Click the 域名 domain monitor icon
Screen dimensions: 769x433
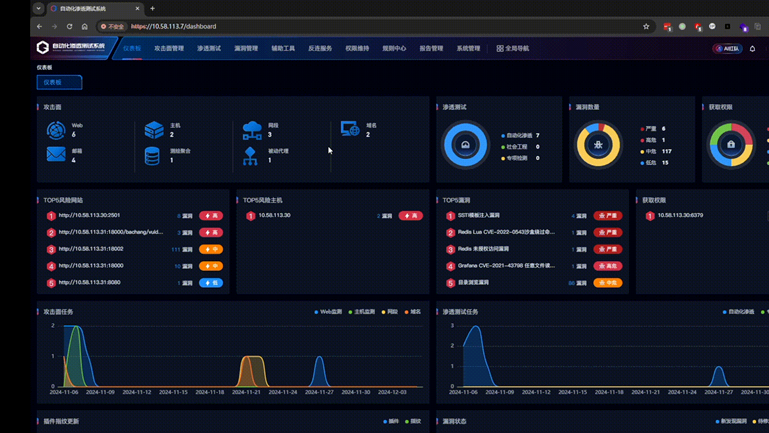[349, 129]
